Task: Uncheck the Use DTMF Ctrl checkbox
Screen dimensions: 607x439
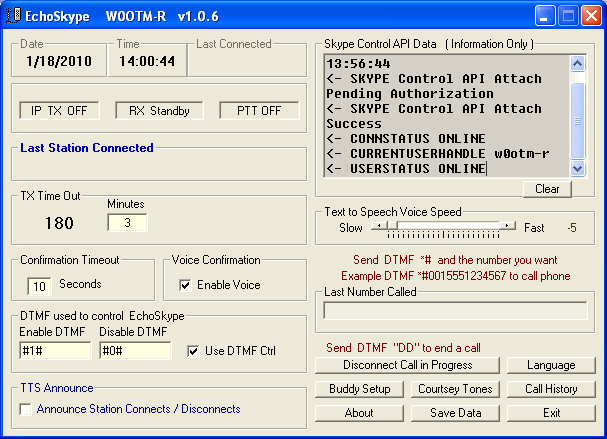Action: 193,351
